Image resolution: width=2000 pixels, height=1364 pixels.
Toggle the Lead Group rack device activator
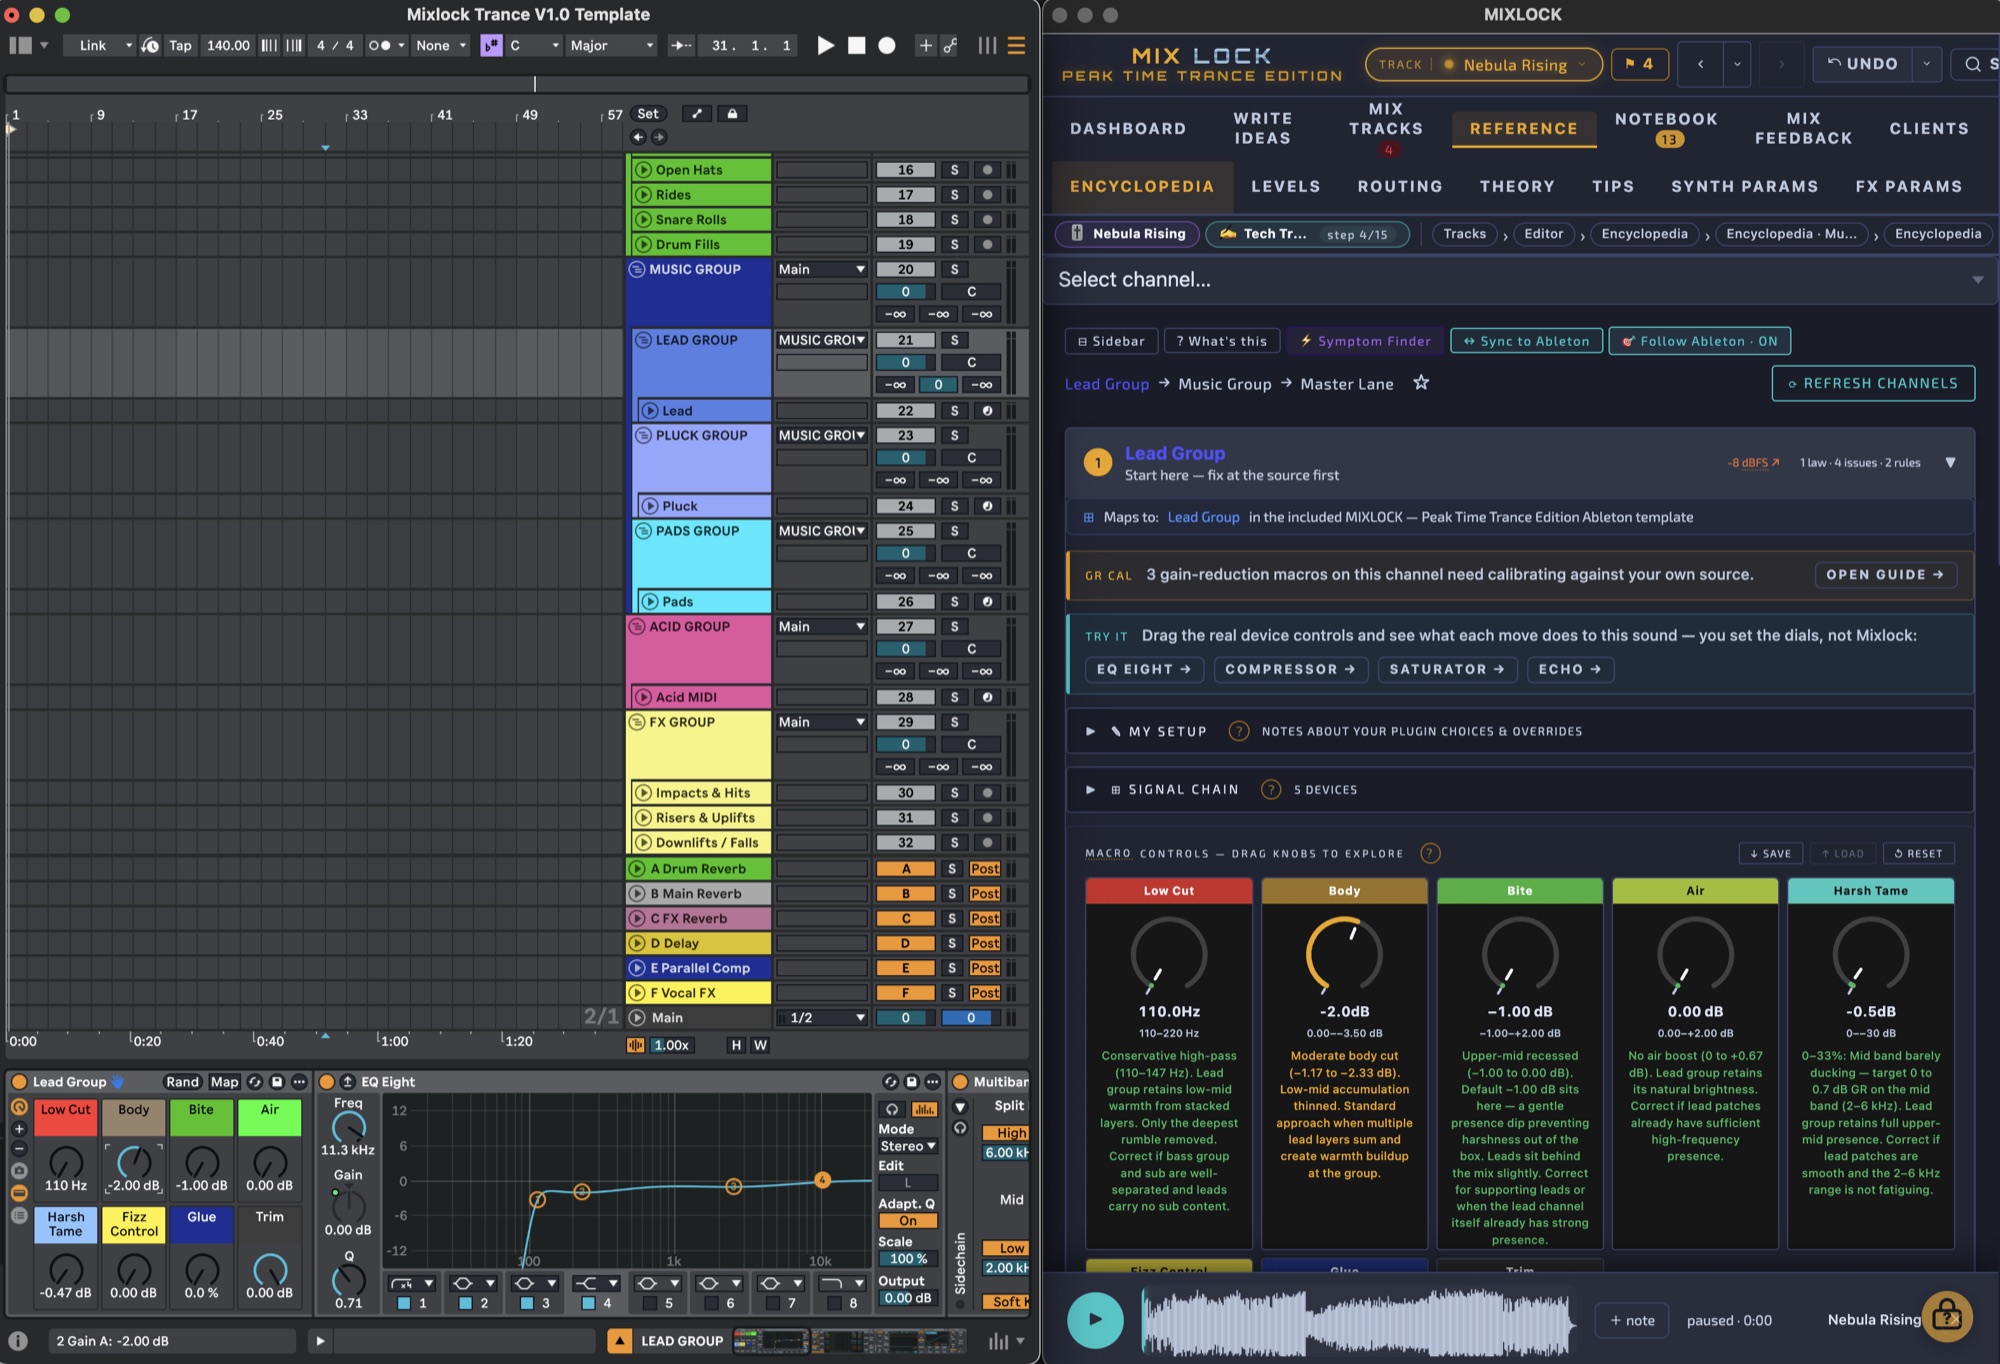pyautogui.click(x=18, y=1082)
